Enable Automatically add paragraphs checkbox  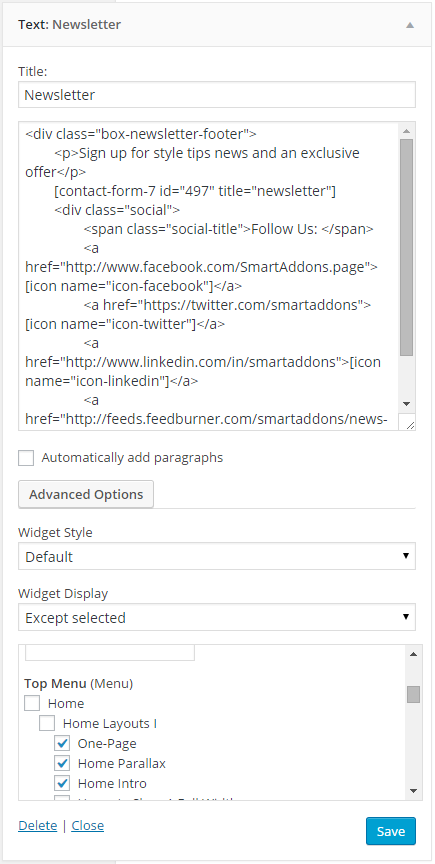(x=26, y=458)
